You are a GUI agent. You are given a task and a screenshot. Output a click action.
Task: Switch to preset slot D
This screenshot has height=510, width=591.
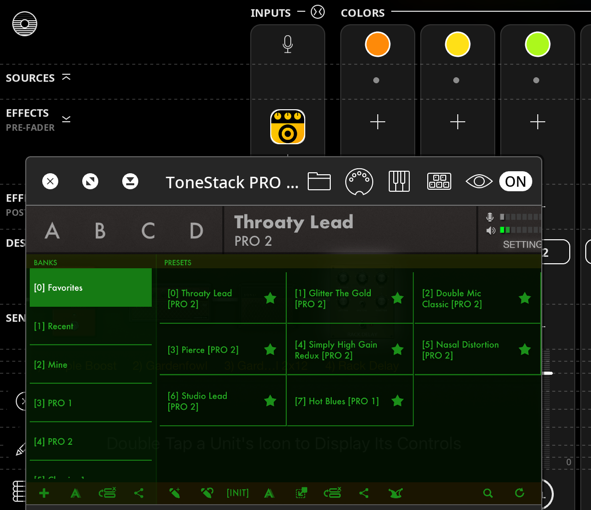pyautogui.click(x=196, y=231)
